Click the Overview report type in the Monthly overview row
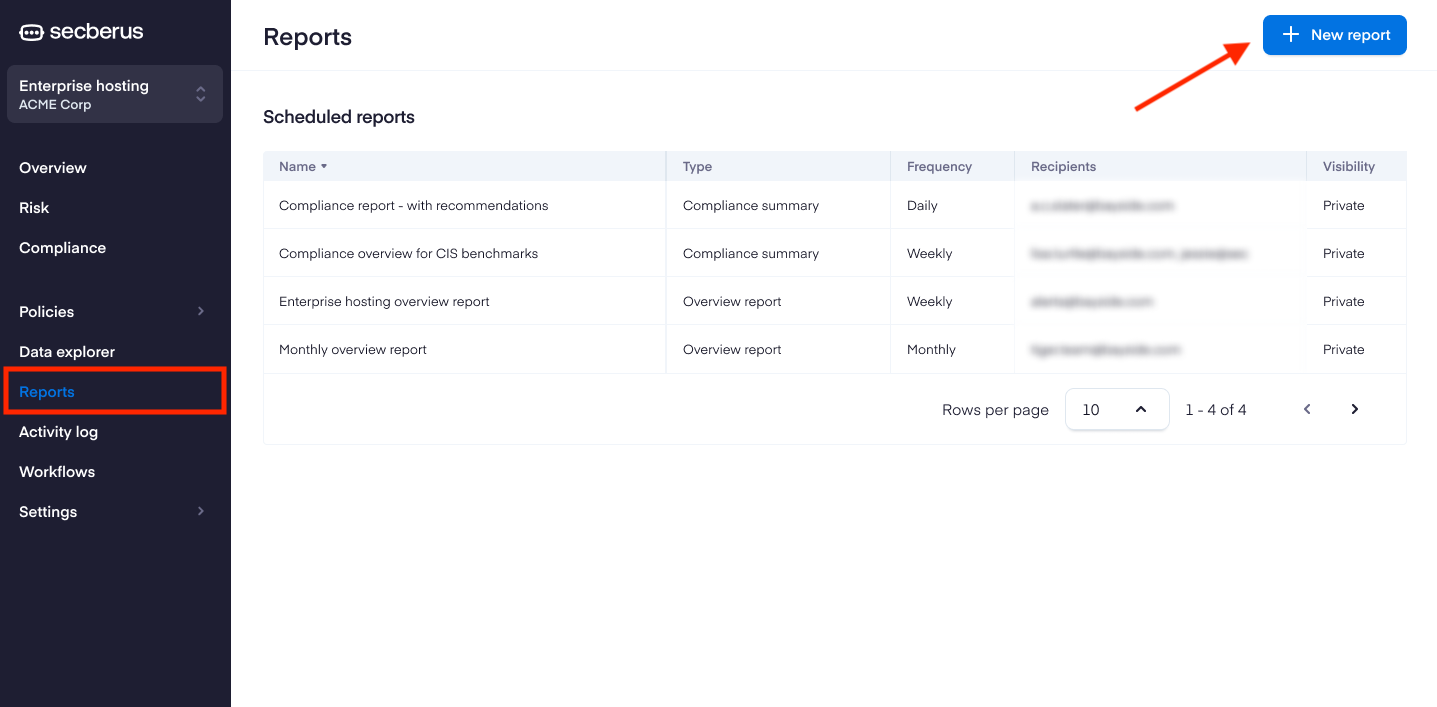The image size is (1437, 707). click(x=732, y=350)
